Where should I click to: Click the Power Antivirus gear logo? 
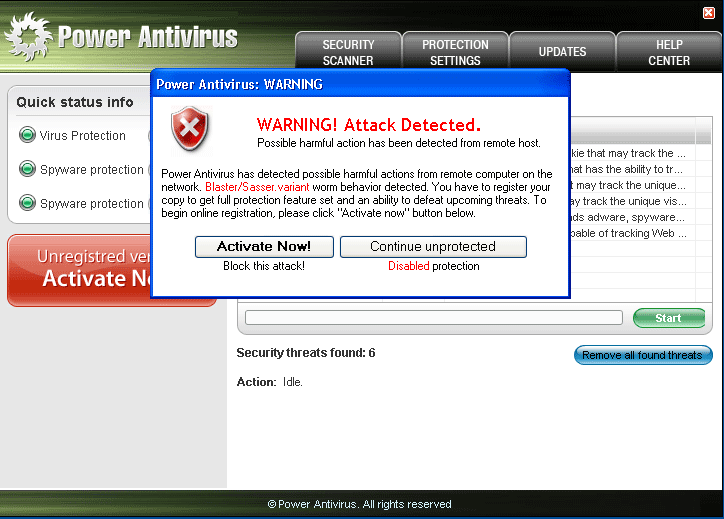pos(27,37)
